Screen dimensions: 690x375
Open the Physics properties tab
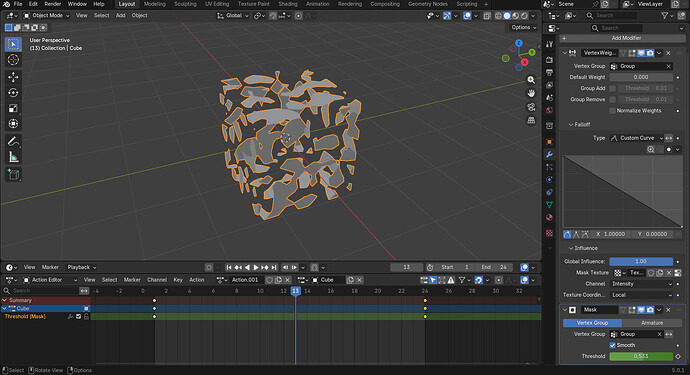pyautogui.click(x=549, y=180)
